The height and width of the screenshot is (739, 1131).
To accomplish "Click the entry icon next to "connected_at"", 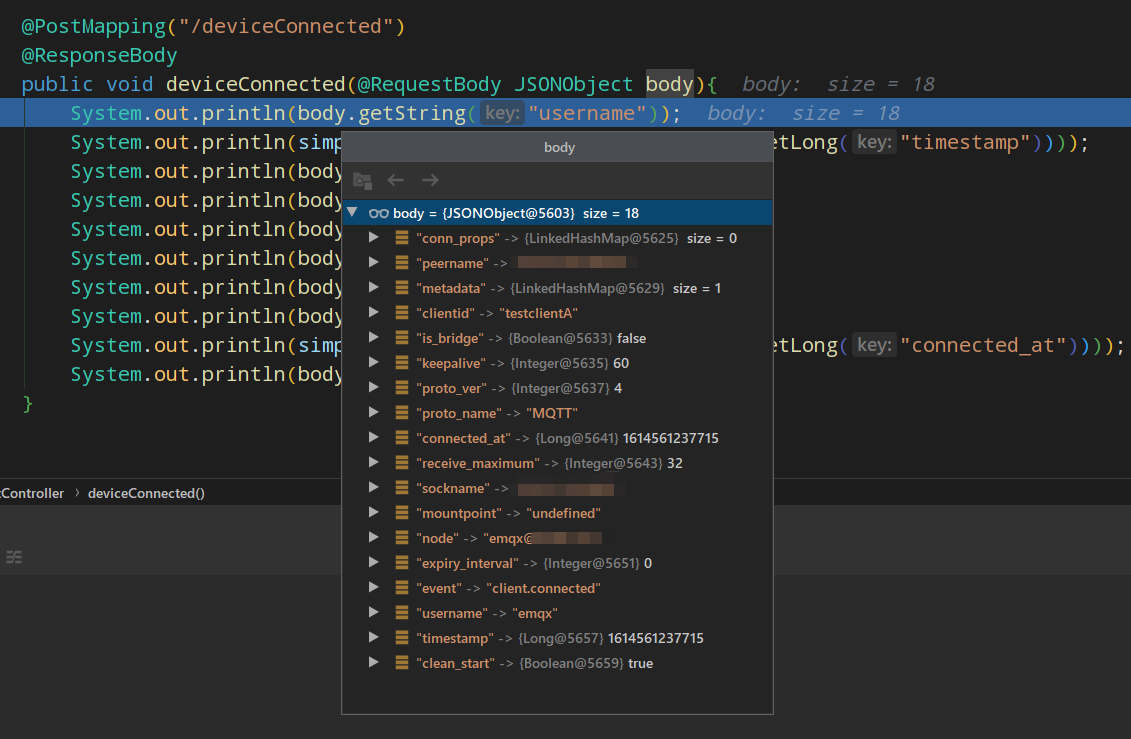I will pyautogui.click(x=402, y=438).
